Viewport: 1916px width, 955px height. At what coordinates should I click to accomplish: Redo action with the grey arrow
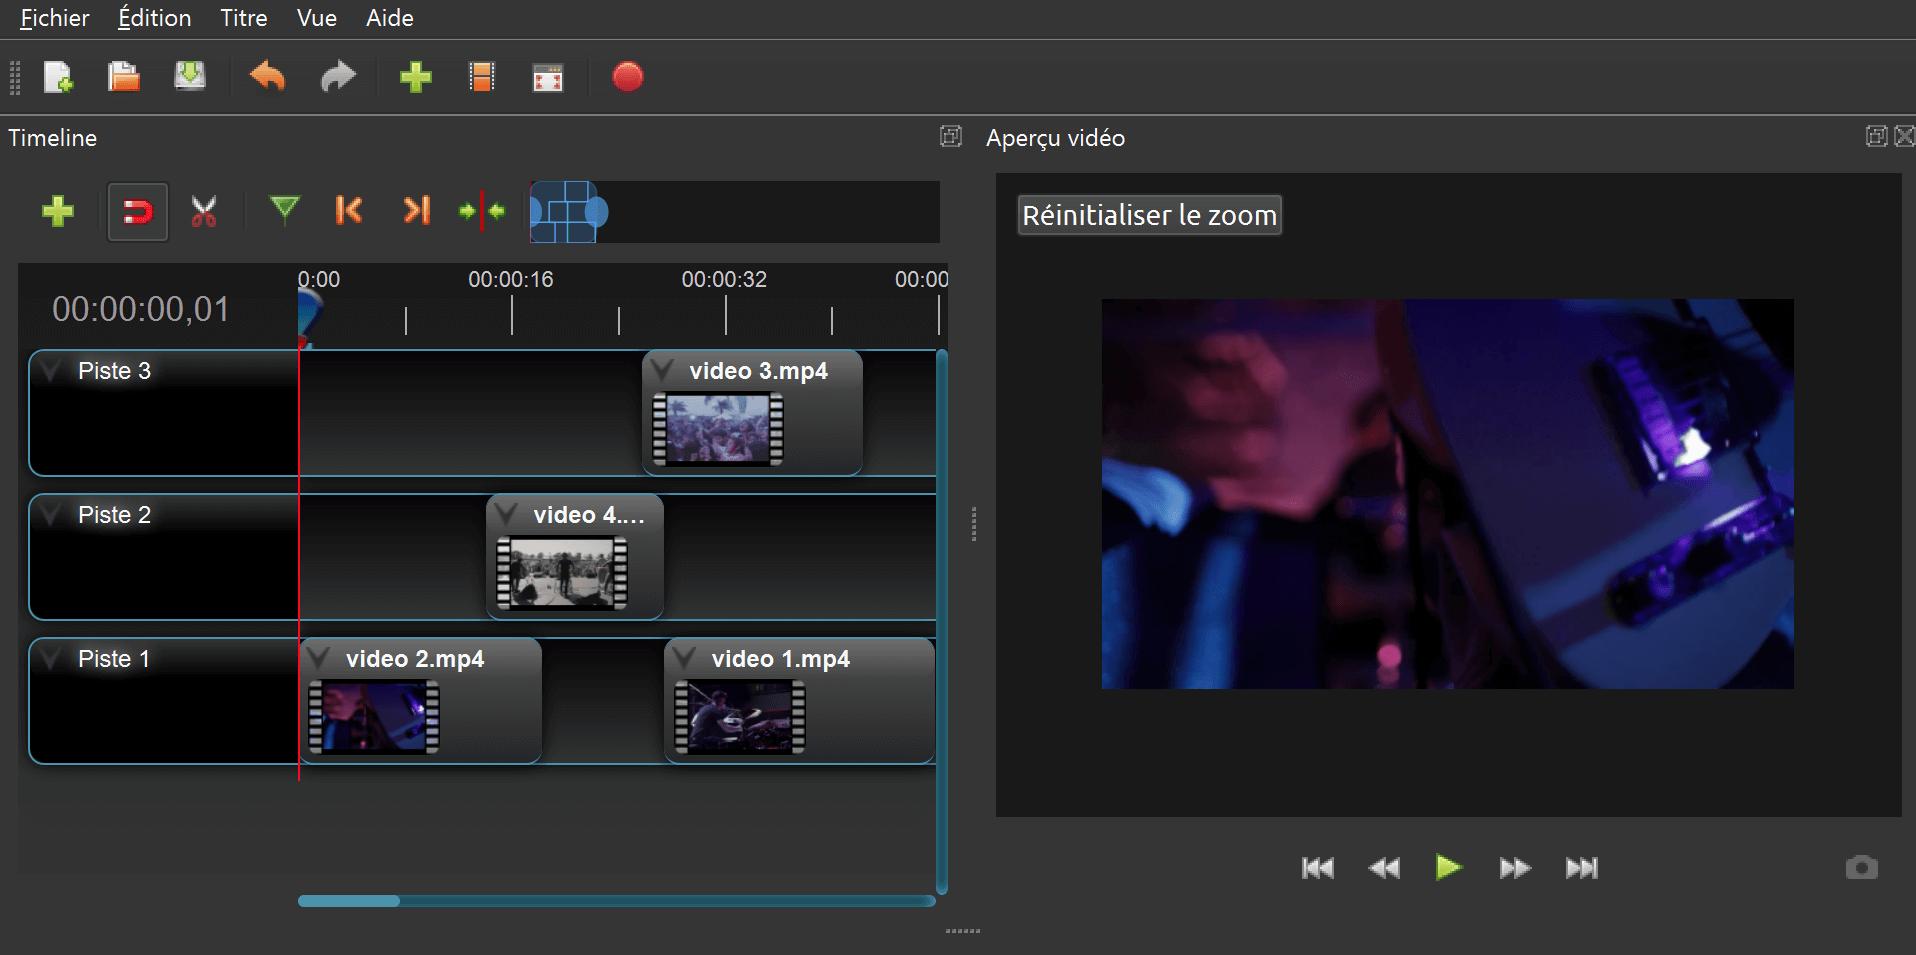point(338,77)
